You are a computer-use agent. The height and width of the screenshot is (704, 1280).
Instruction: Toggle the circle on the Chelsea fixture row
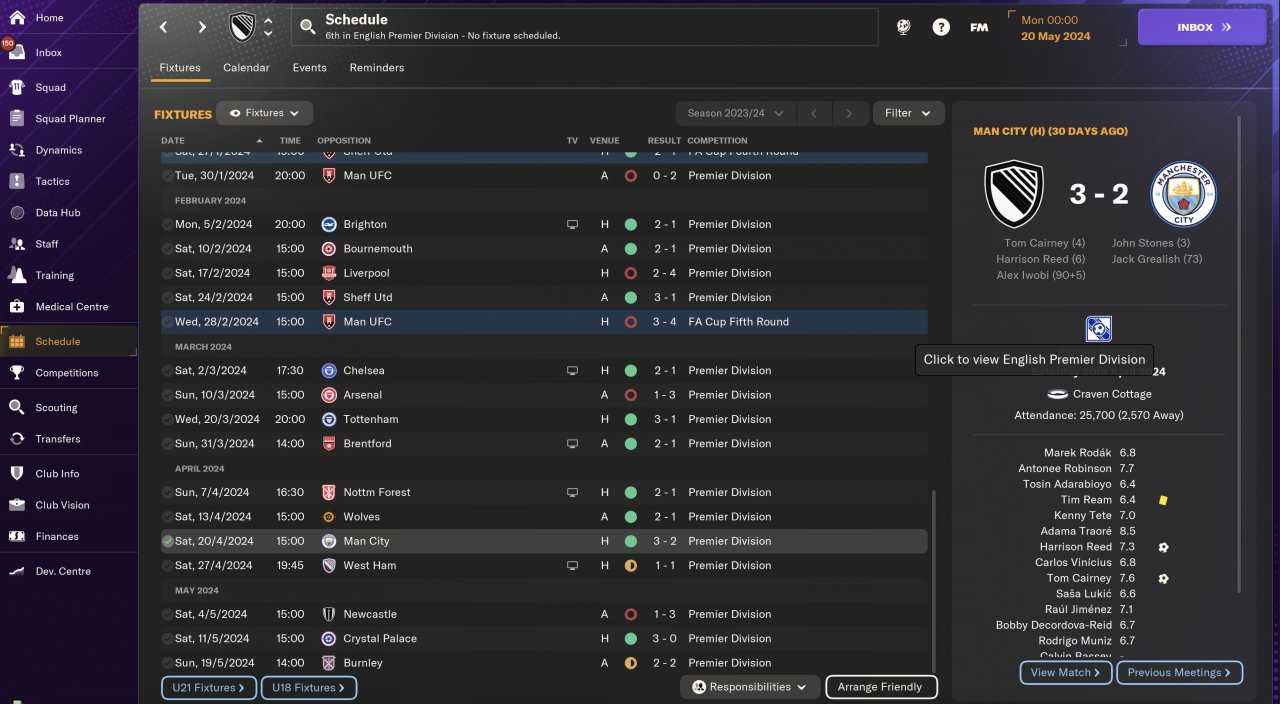(x=167, y=371)
